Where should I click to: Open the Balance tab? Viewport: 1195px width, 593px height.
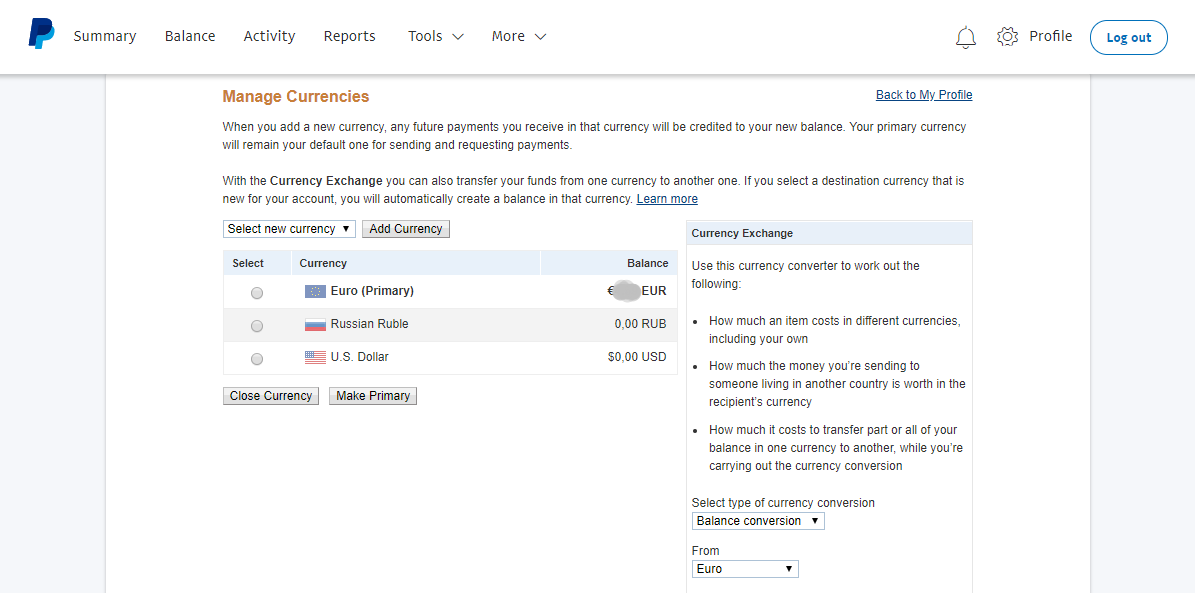click(x=190, y=36)
